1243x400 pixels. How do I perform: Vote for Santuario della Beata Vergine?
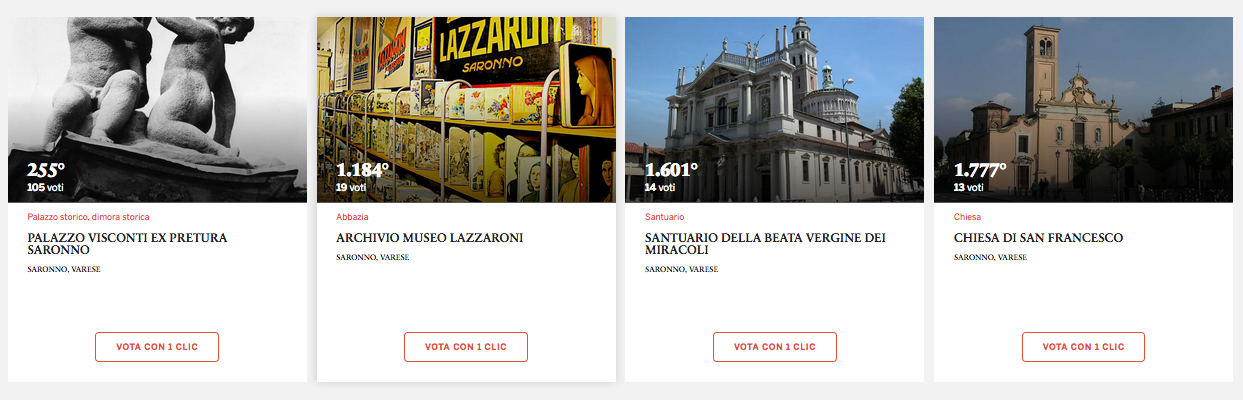pyautogui.click(x=775, y=347)
